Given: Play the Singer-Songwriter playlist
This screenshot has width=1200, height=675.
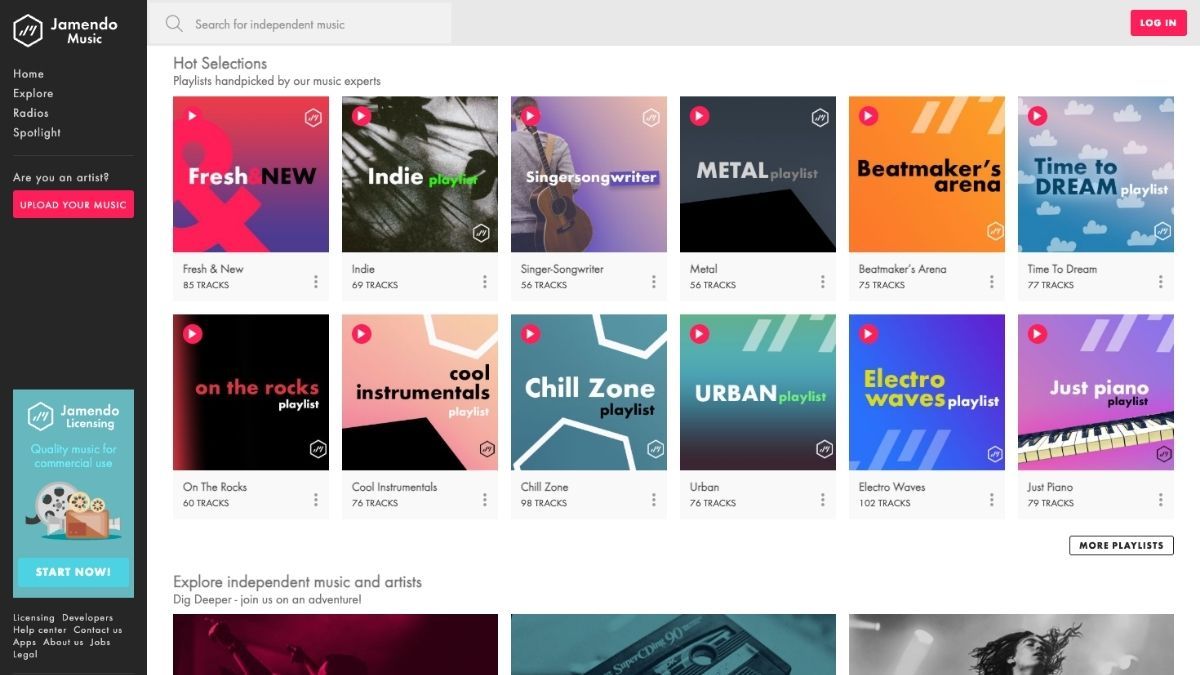Looking at the screenshot, I should point(530,116).
